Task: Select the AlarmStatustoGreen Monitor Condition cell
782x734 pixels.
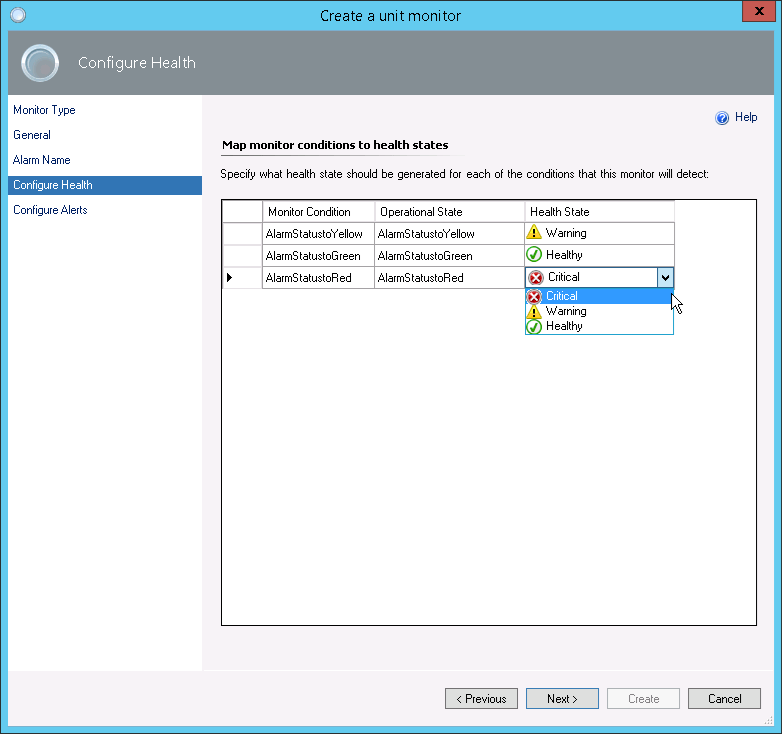Action: 318,255
